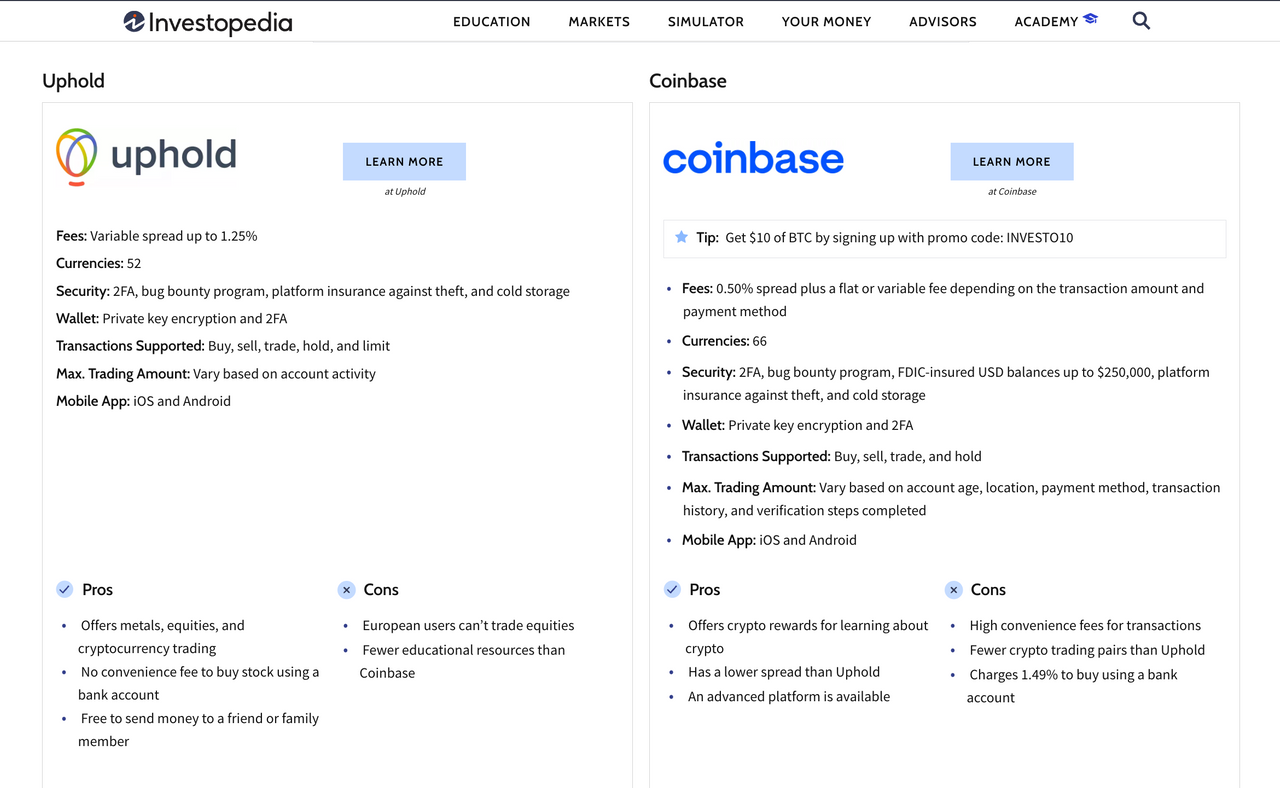Open the Advisors menu

[x=943, y=21]
